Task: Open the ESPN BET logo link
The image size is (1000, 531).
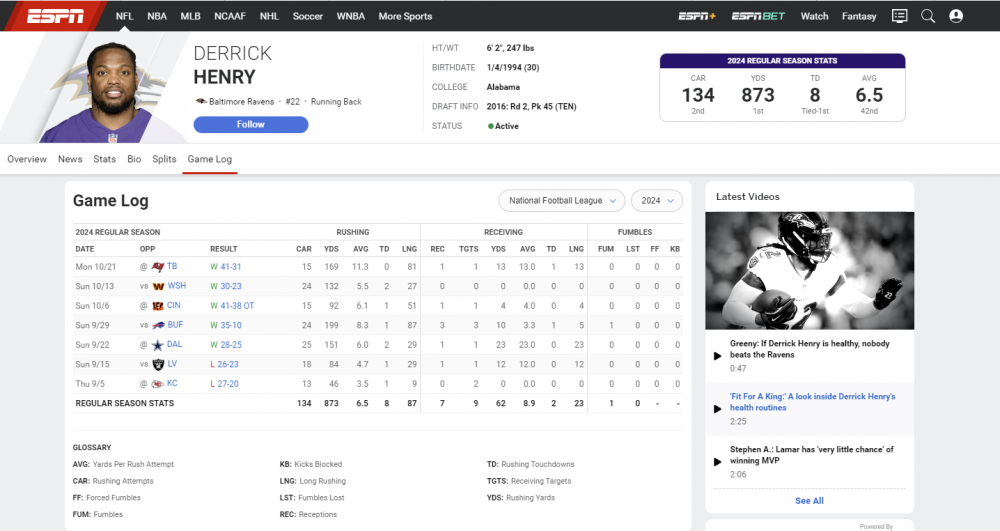Action: pos(758,16)
